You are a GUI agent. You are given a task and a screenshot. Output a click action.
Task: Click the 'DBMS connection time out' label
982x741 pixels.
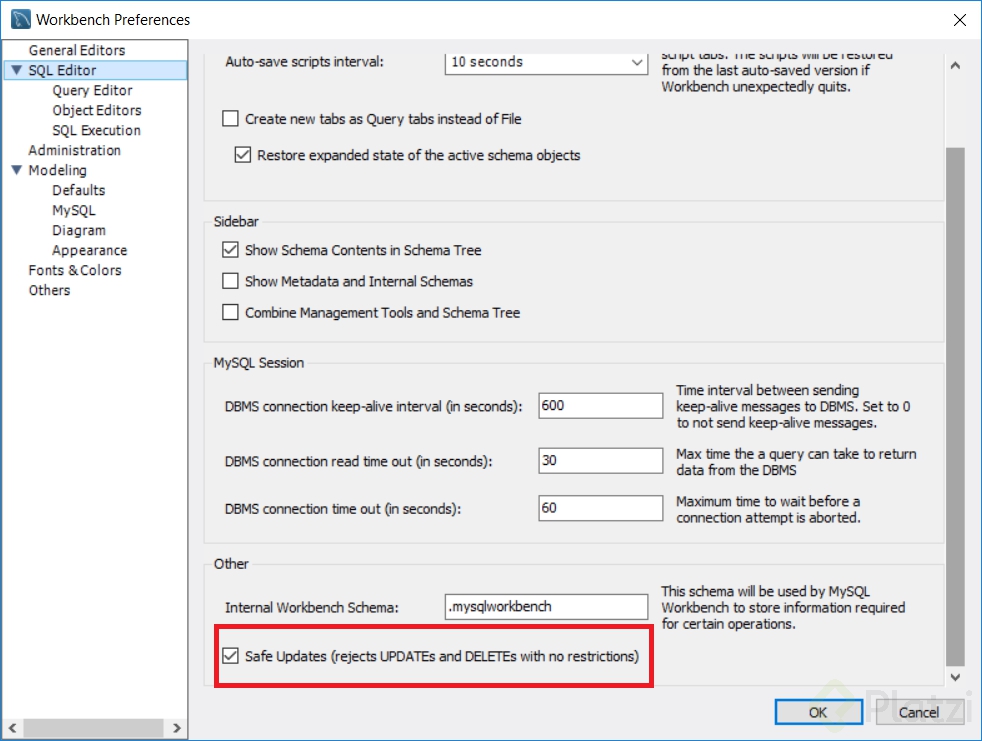tap(343, 509)
